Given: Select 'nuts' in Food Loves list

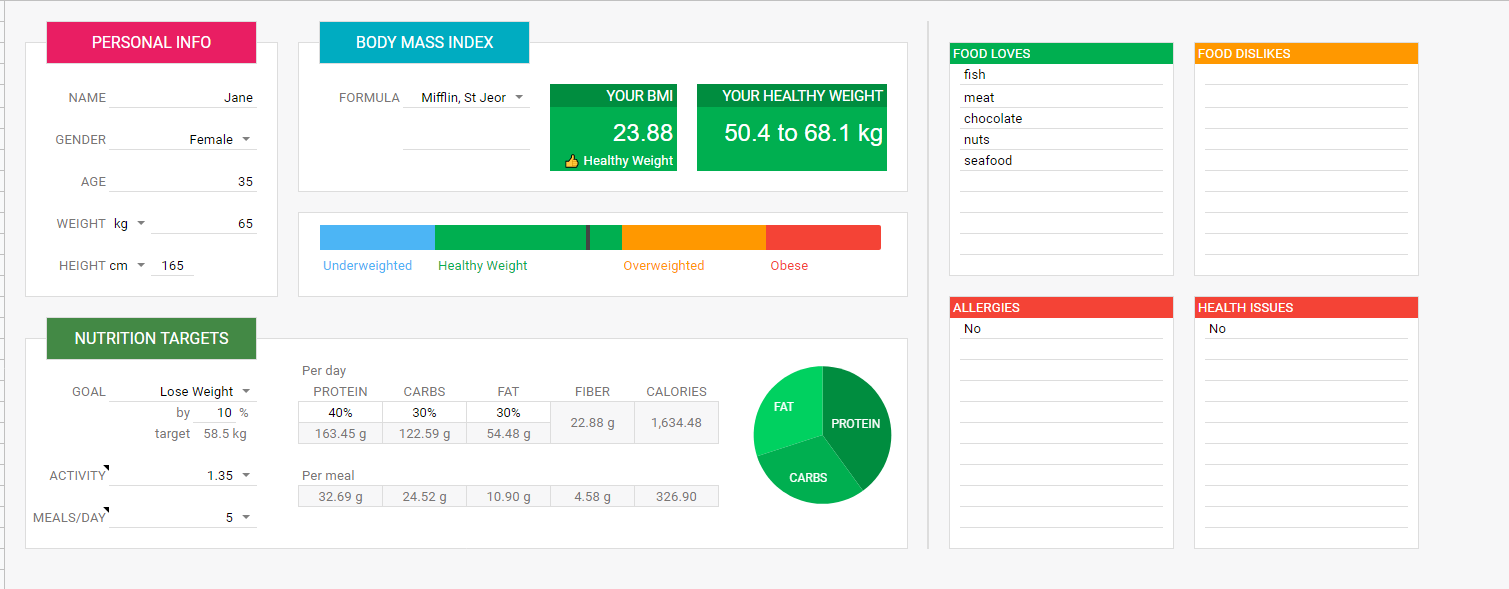Looking at the screenshot, I should click(x=1061, y=139).
